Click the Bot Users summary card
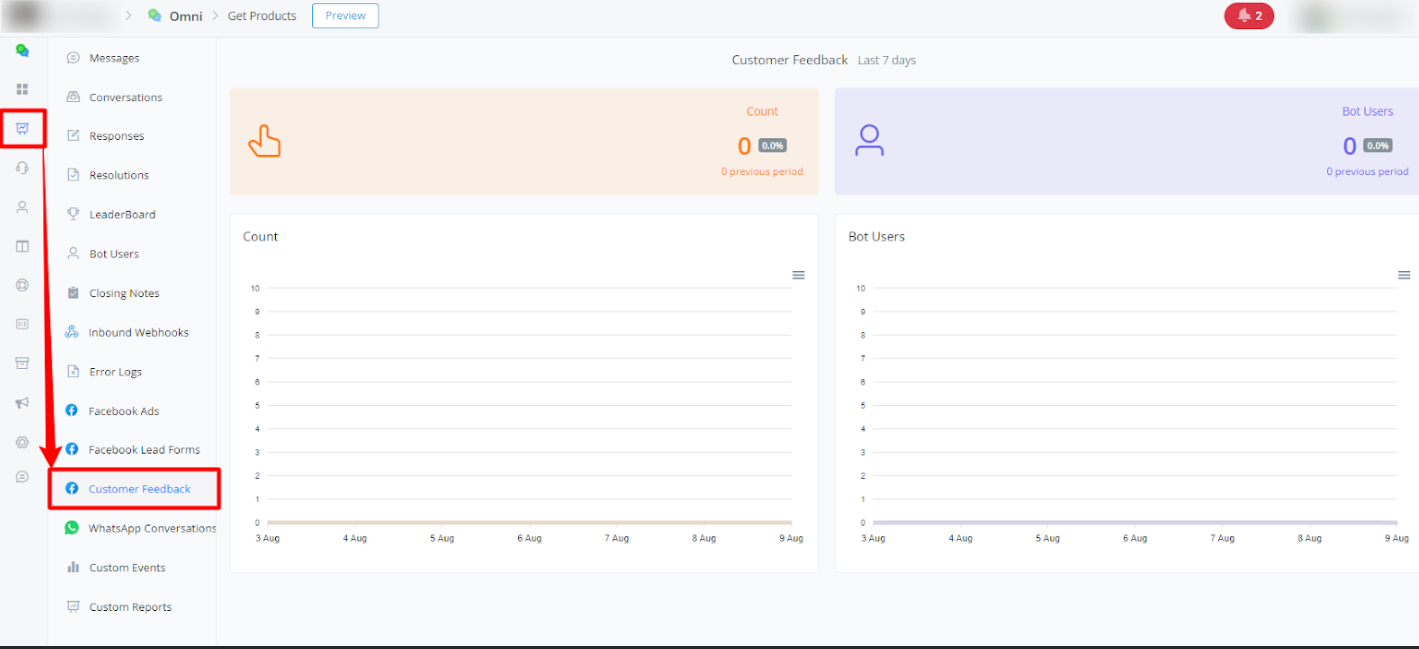The image size is (1419, 649). click(x=1126, y=141)
